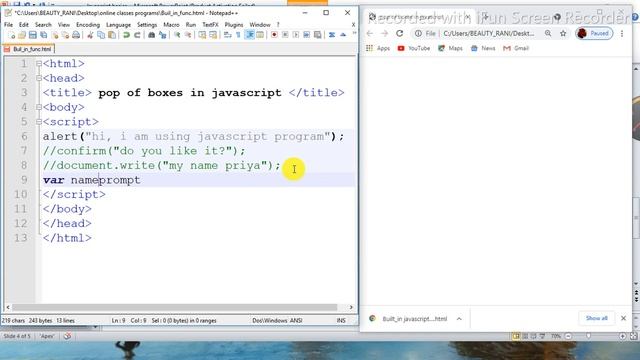Screen dimensions: 640x360
Task: Open the Run menu
Action: [191, 25]
